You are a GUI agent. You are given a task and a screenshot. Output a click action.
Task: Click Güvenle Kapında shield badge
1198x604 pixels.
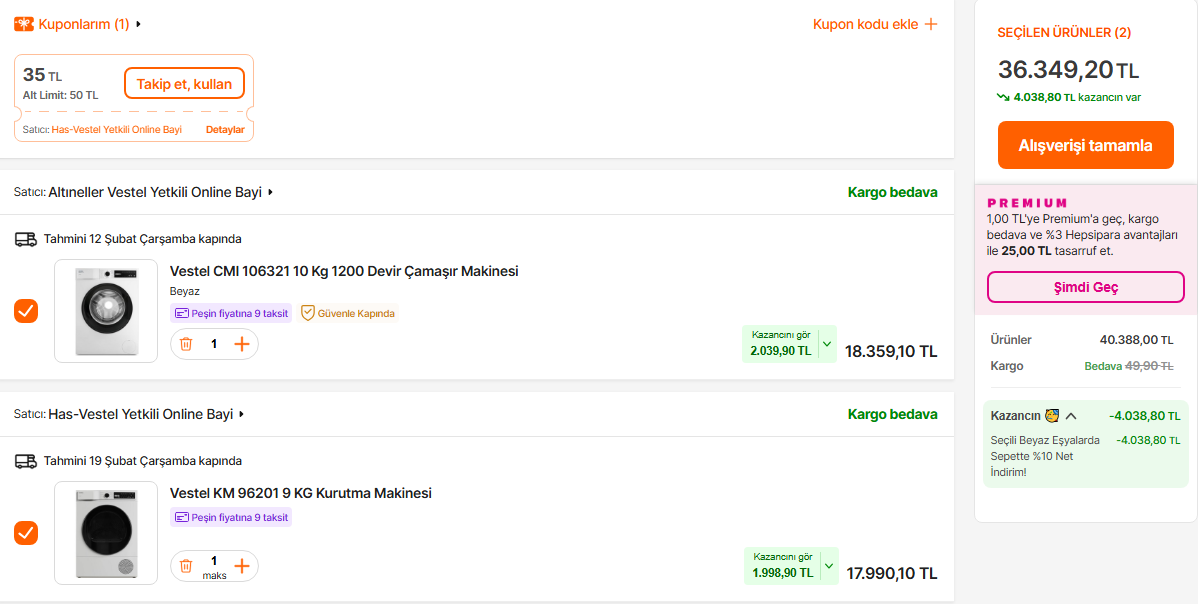tap(348, 313)
